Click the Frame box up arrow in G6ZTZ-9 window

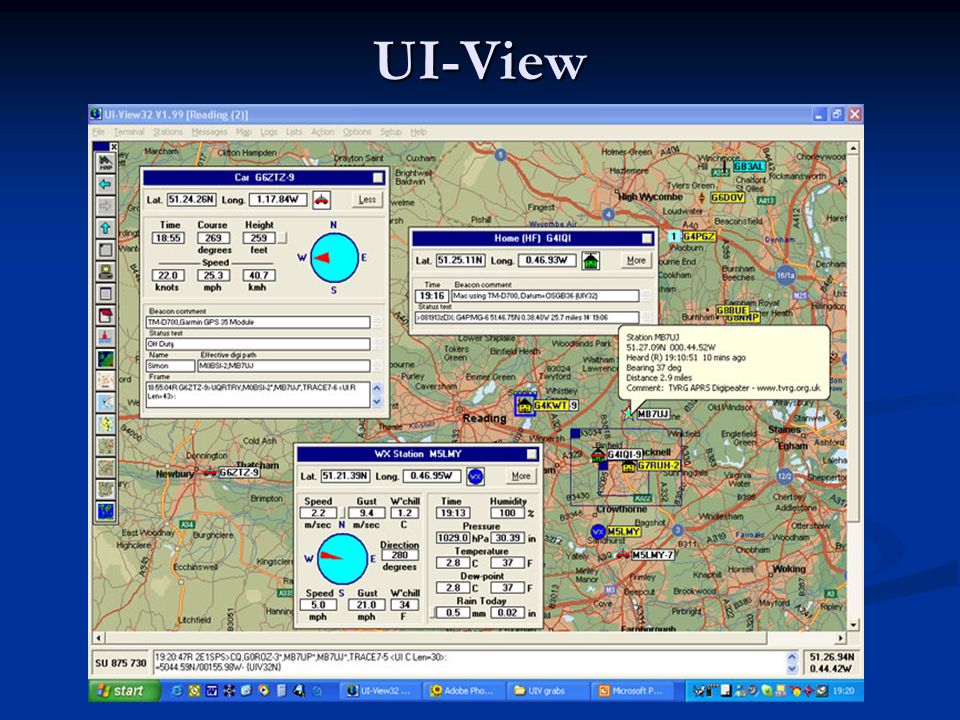point(377,388)
